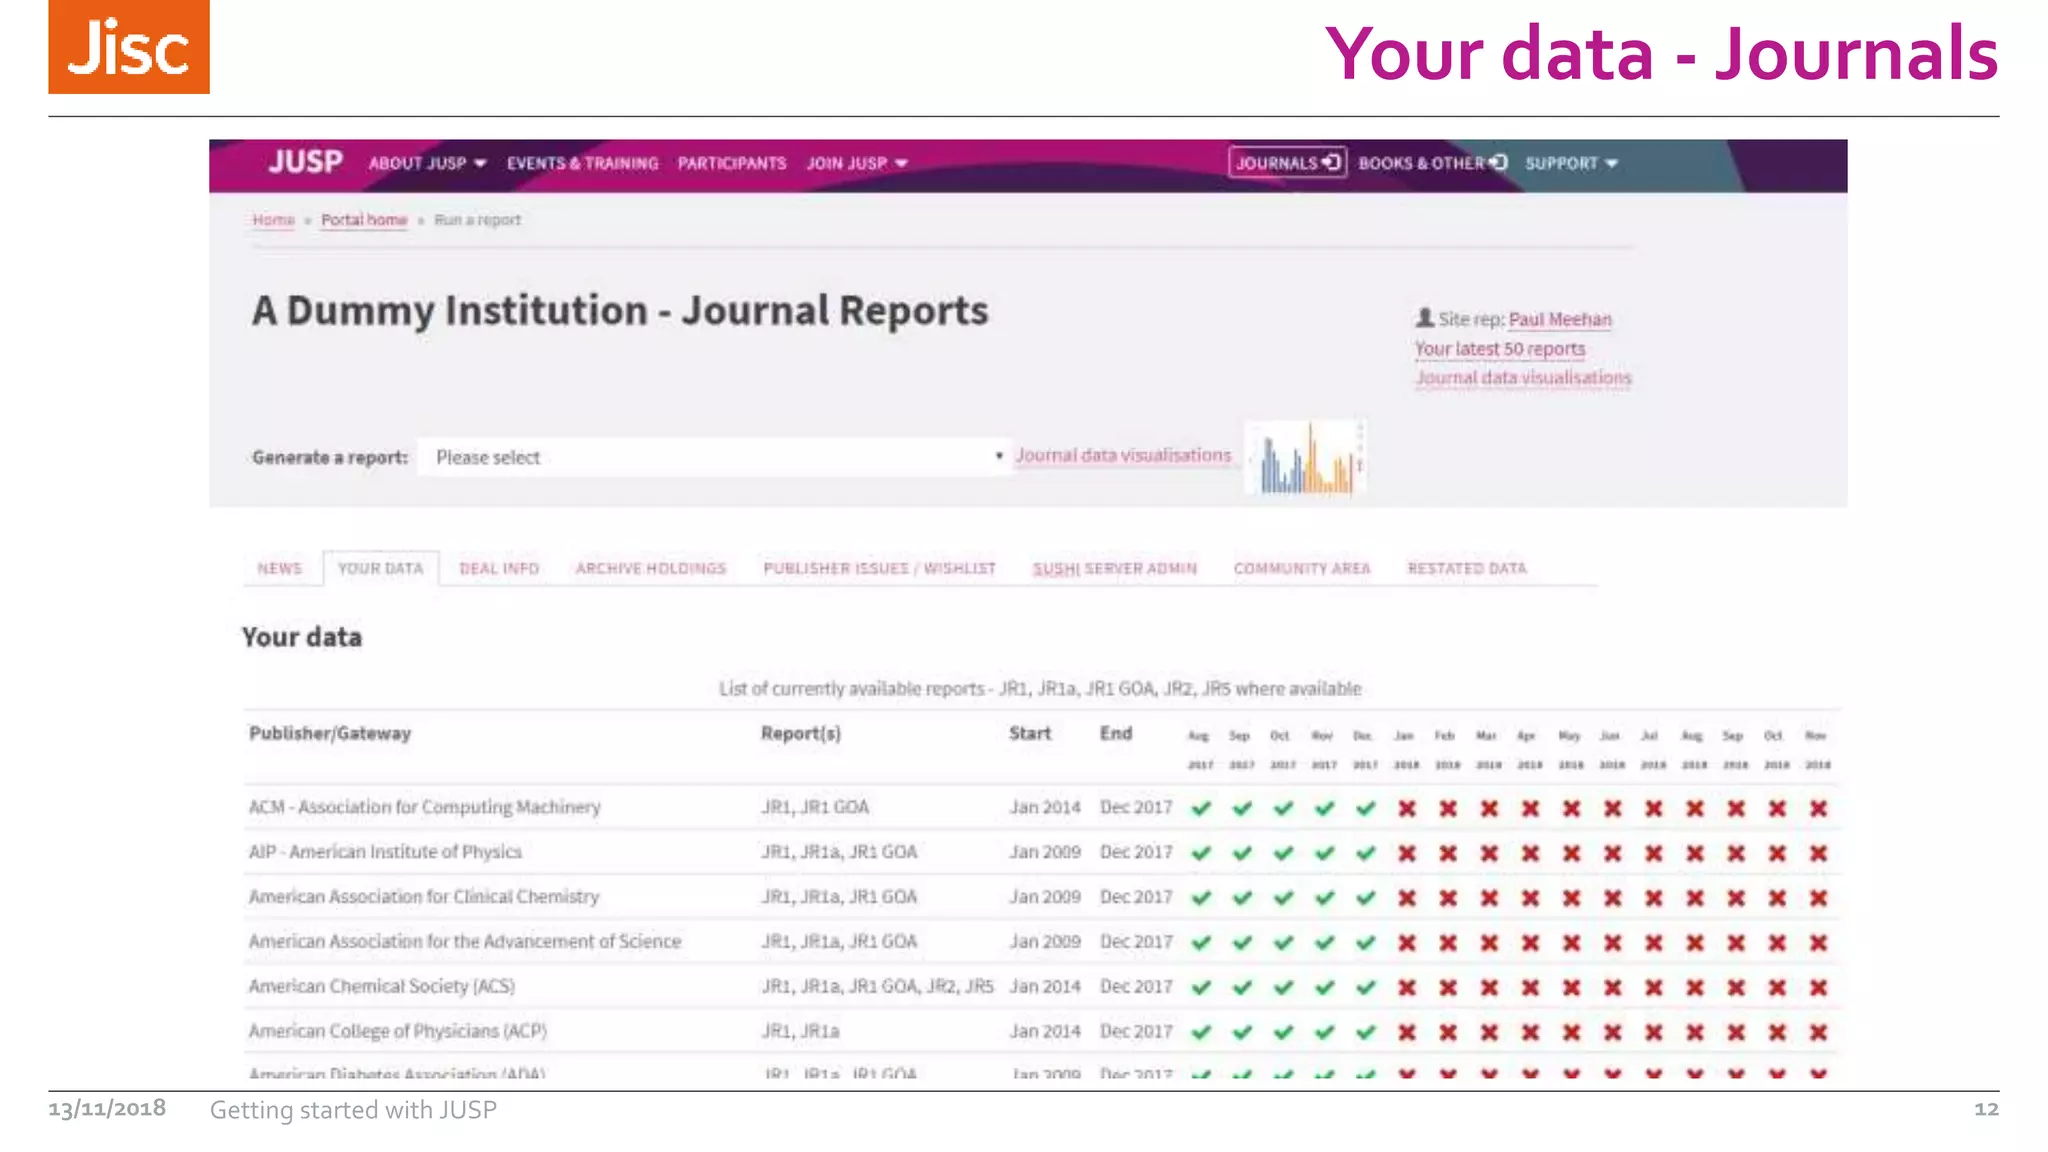Open Events & Training menu item

(x=582, y=163)
